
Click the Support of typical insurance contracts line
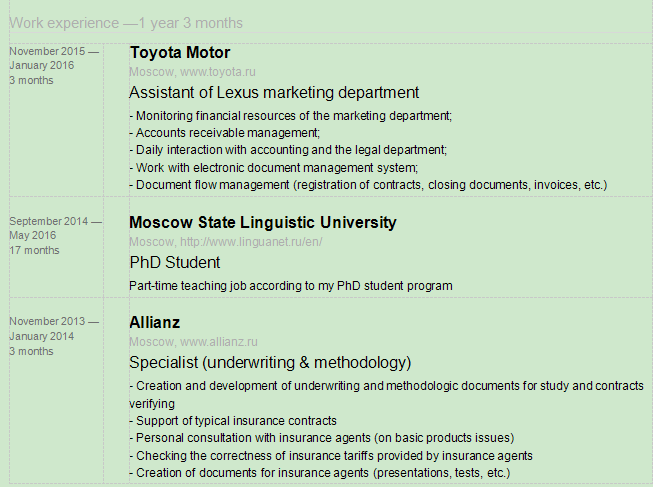click(x=233, y=421)
